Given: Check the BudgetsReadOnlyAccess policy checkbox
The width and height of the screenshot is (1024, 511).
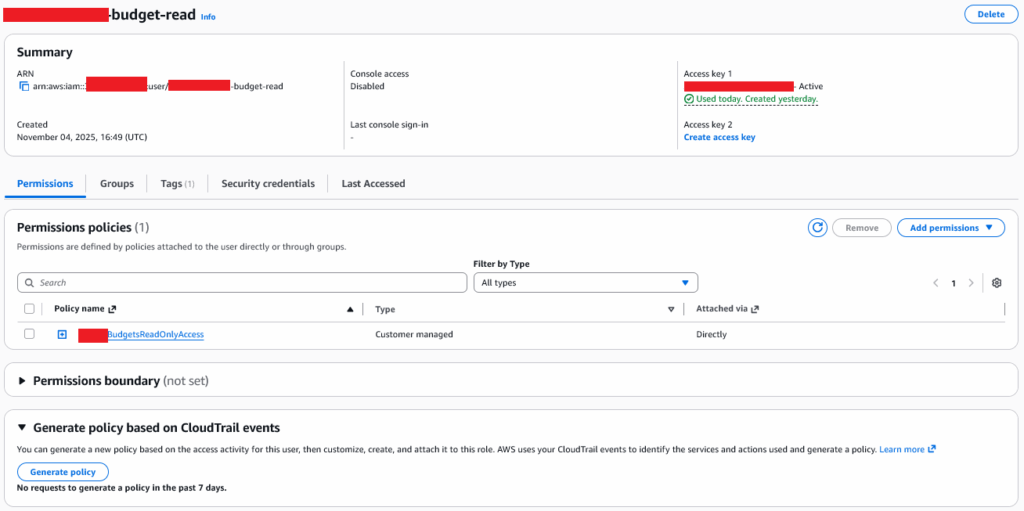Looking at the screenshot, I should [29, 334].
